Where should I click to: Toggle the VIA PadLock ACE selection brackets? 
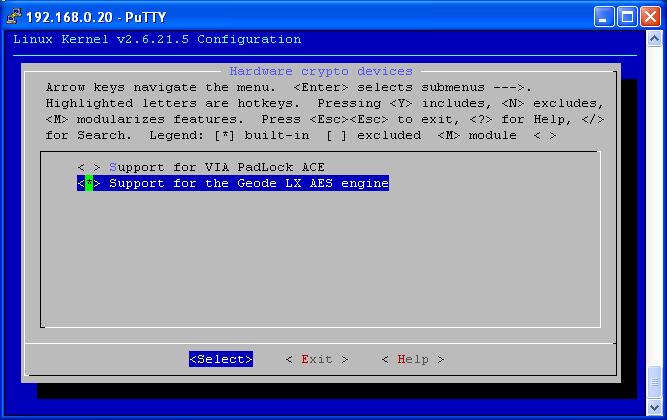pos(89,167)
